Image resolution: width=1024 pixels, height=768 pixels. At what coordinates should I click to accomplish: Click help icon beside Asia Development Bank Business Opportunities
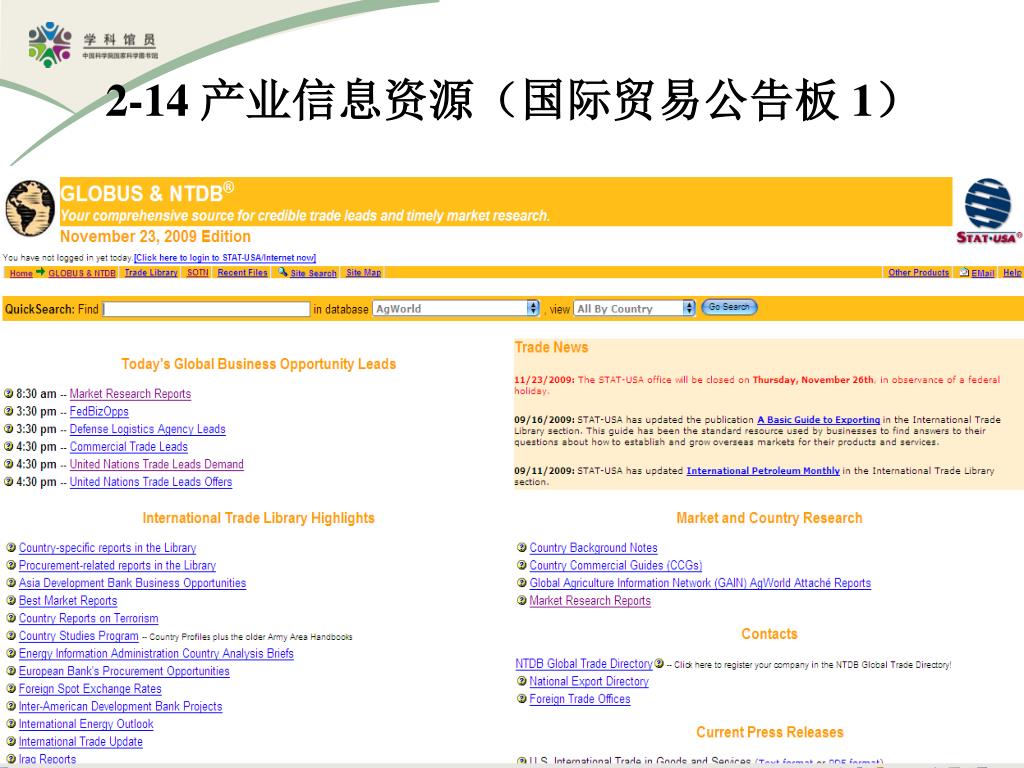click(11, 583)
